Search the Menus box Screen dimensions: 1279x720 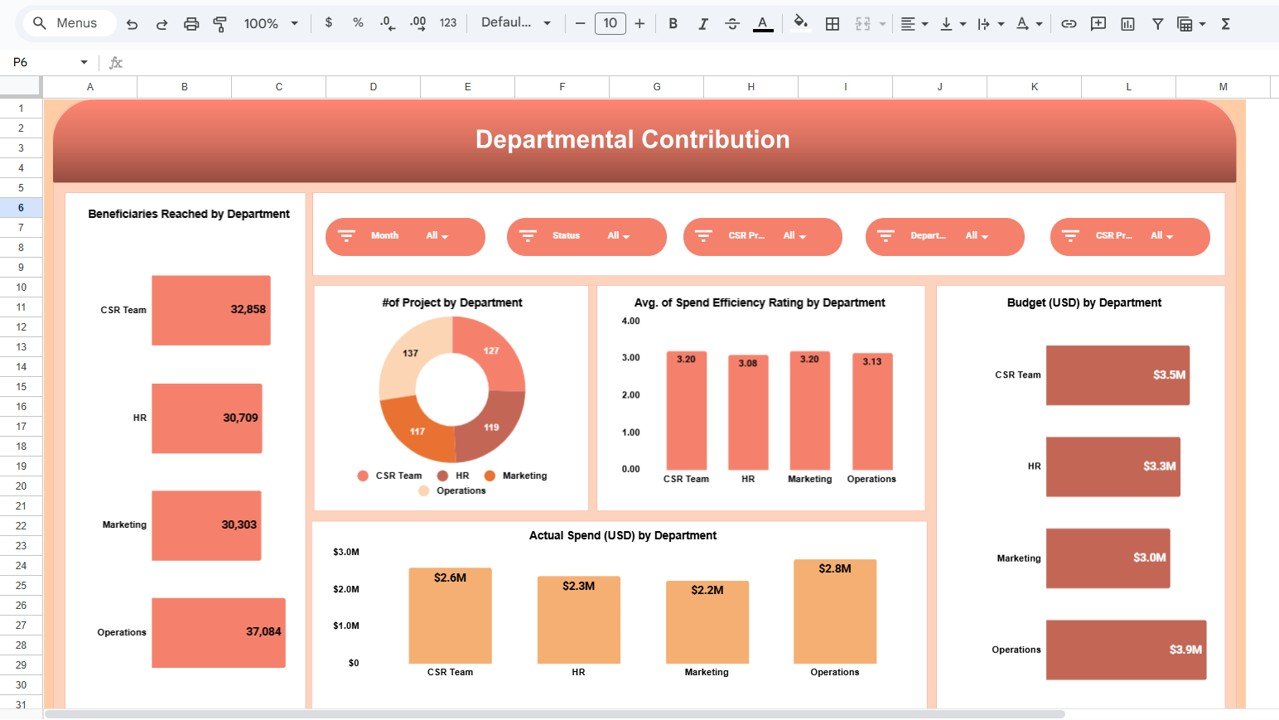(x=68, y=23)
